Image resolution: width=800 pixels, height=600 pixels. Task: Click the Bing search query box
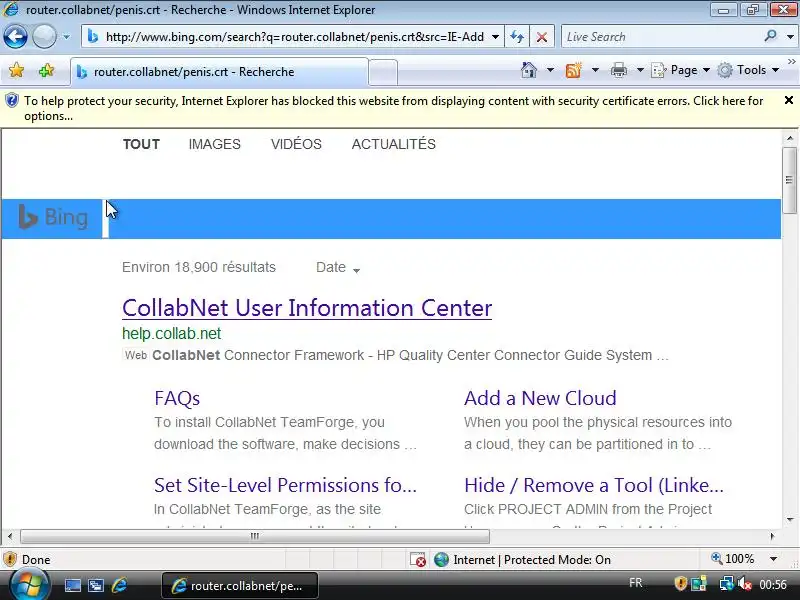(105, 218)
